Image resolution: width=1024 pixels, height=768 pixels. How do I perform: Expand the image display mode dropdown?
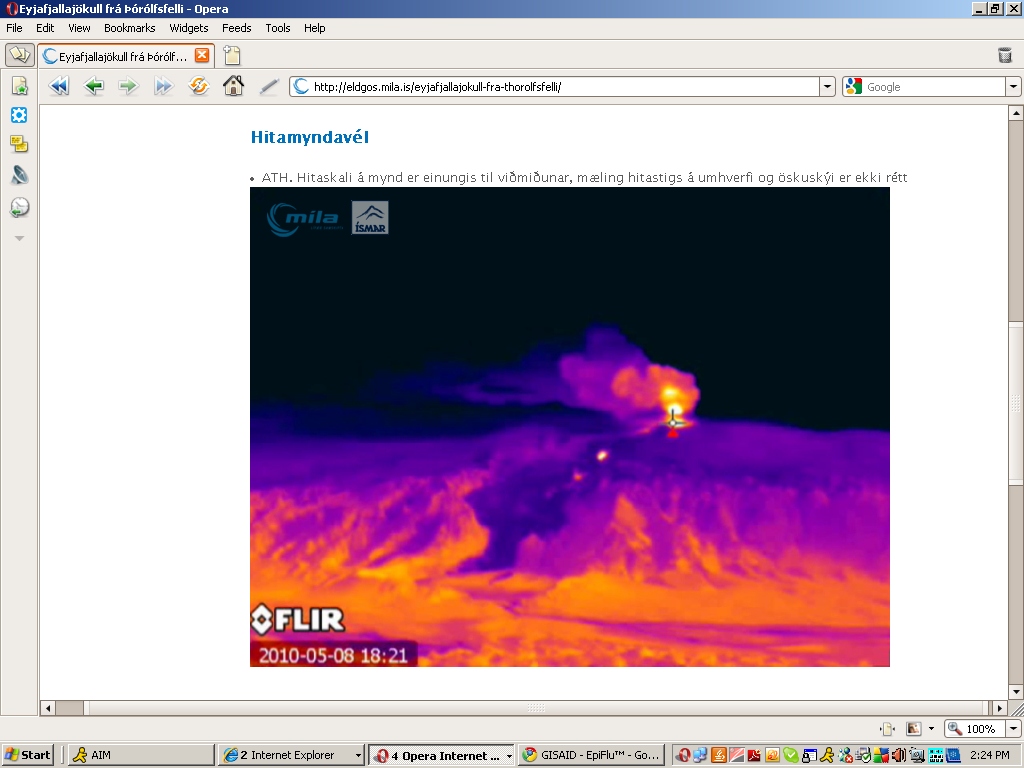[x=931, y=729]
